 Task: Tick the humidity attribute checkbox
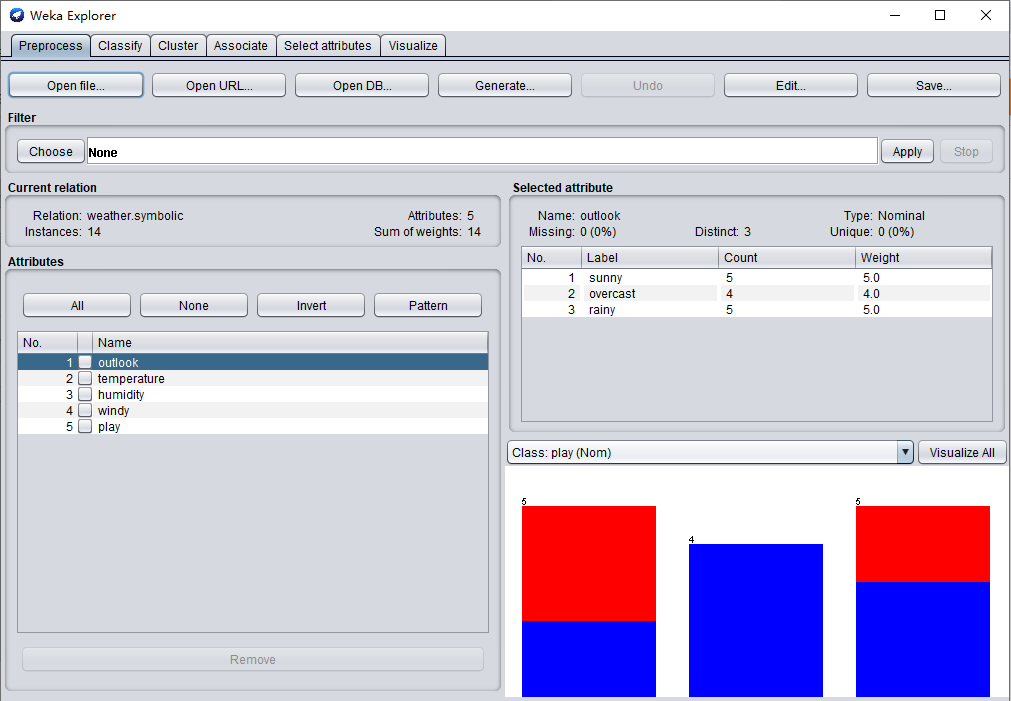pos(85,394)
